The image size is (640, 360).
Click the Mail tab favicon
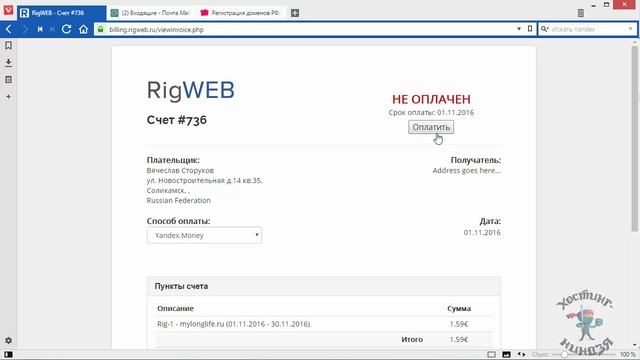coord(115,13)
